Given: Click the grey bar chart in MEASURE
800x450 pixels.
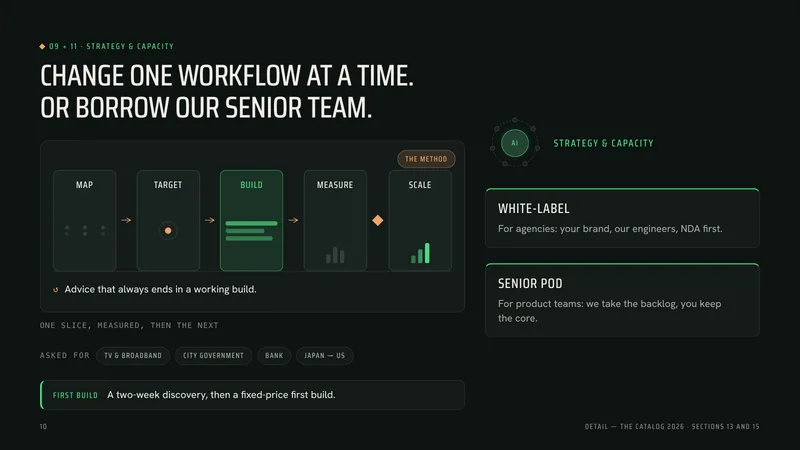Looking at the screenshot, I should pyautogui.click(x=335, y=255).
